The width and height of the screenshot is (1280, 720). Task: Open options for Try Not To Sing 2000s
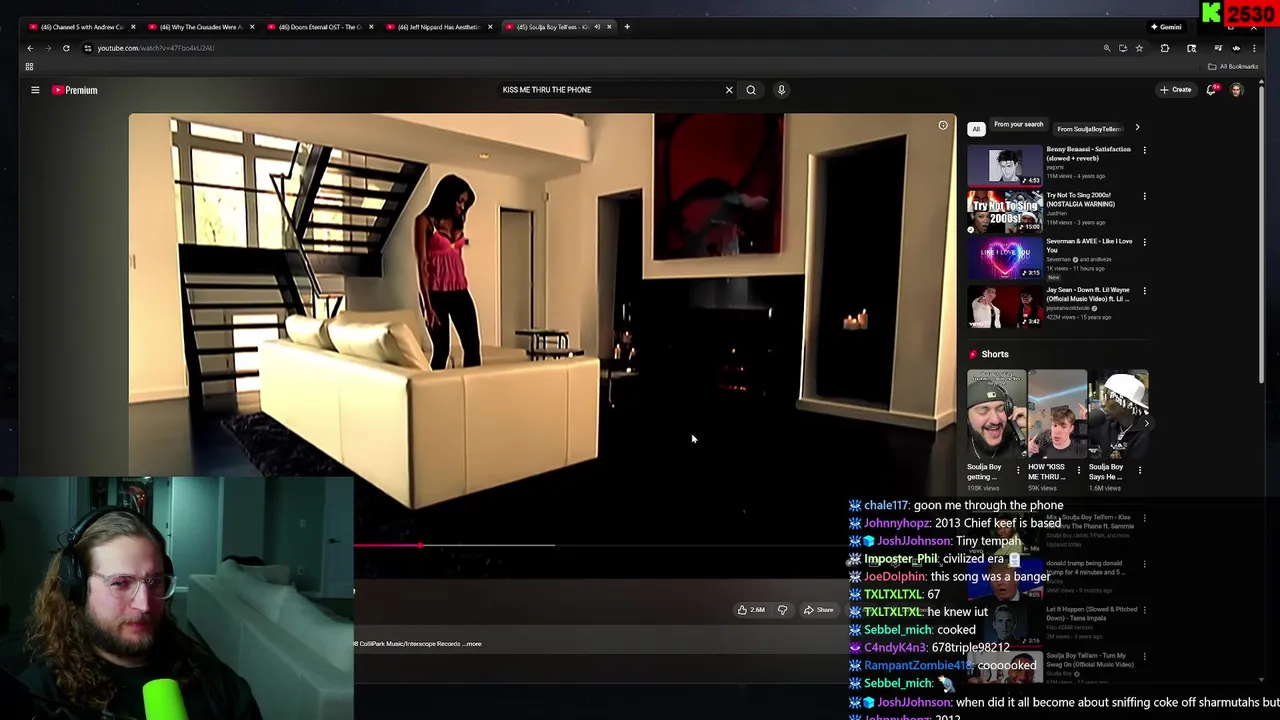pyautogui.click(x=1145, y=196)
